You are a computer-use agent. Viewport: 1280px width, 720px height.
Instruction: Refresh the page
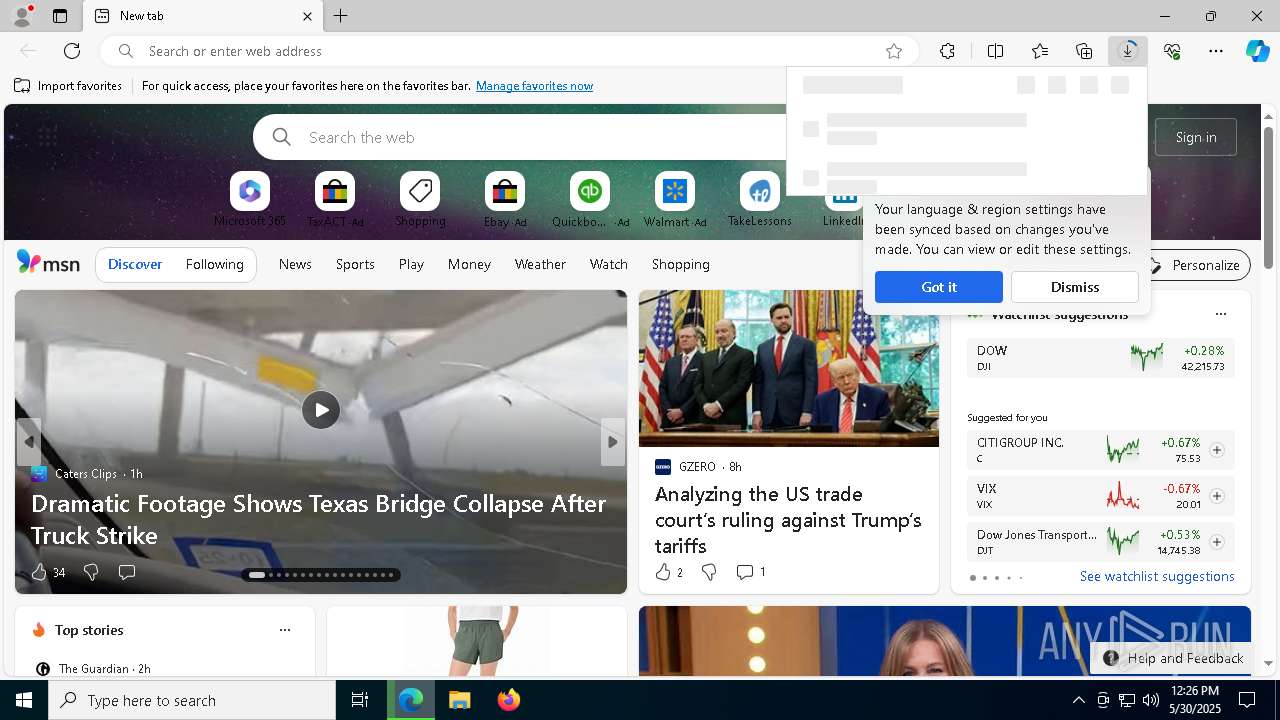tap(72, 51)
